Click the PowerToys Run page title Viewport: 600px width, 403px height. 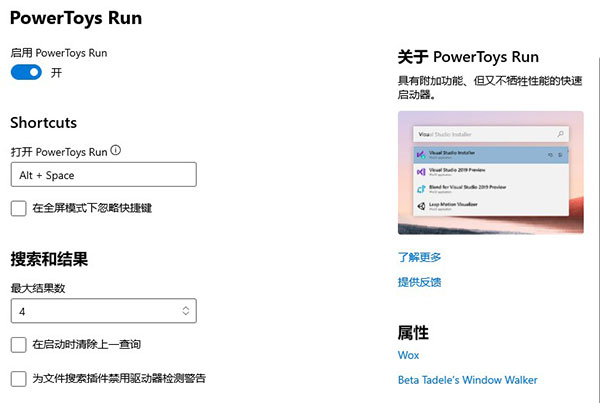pyautogui.click(x=76, y=18)
